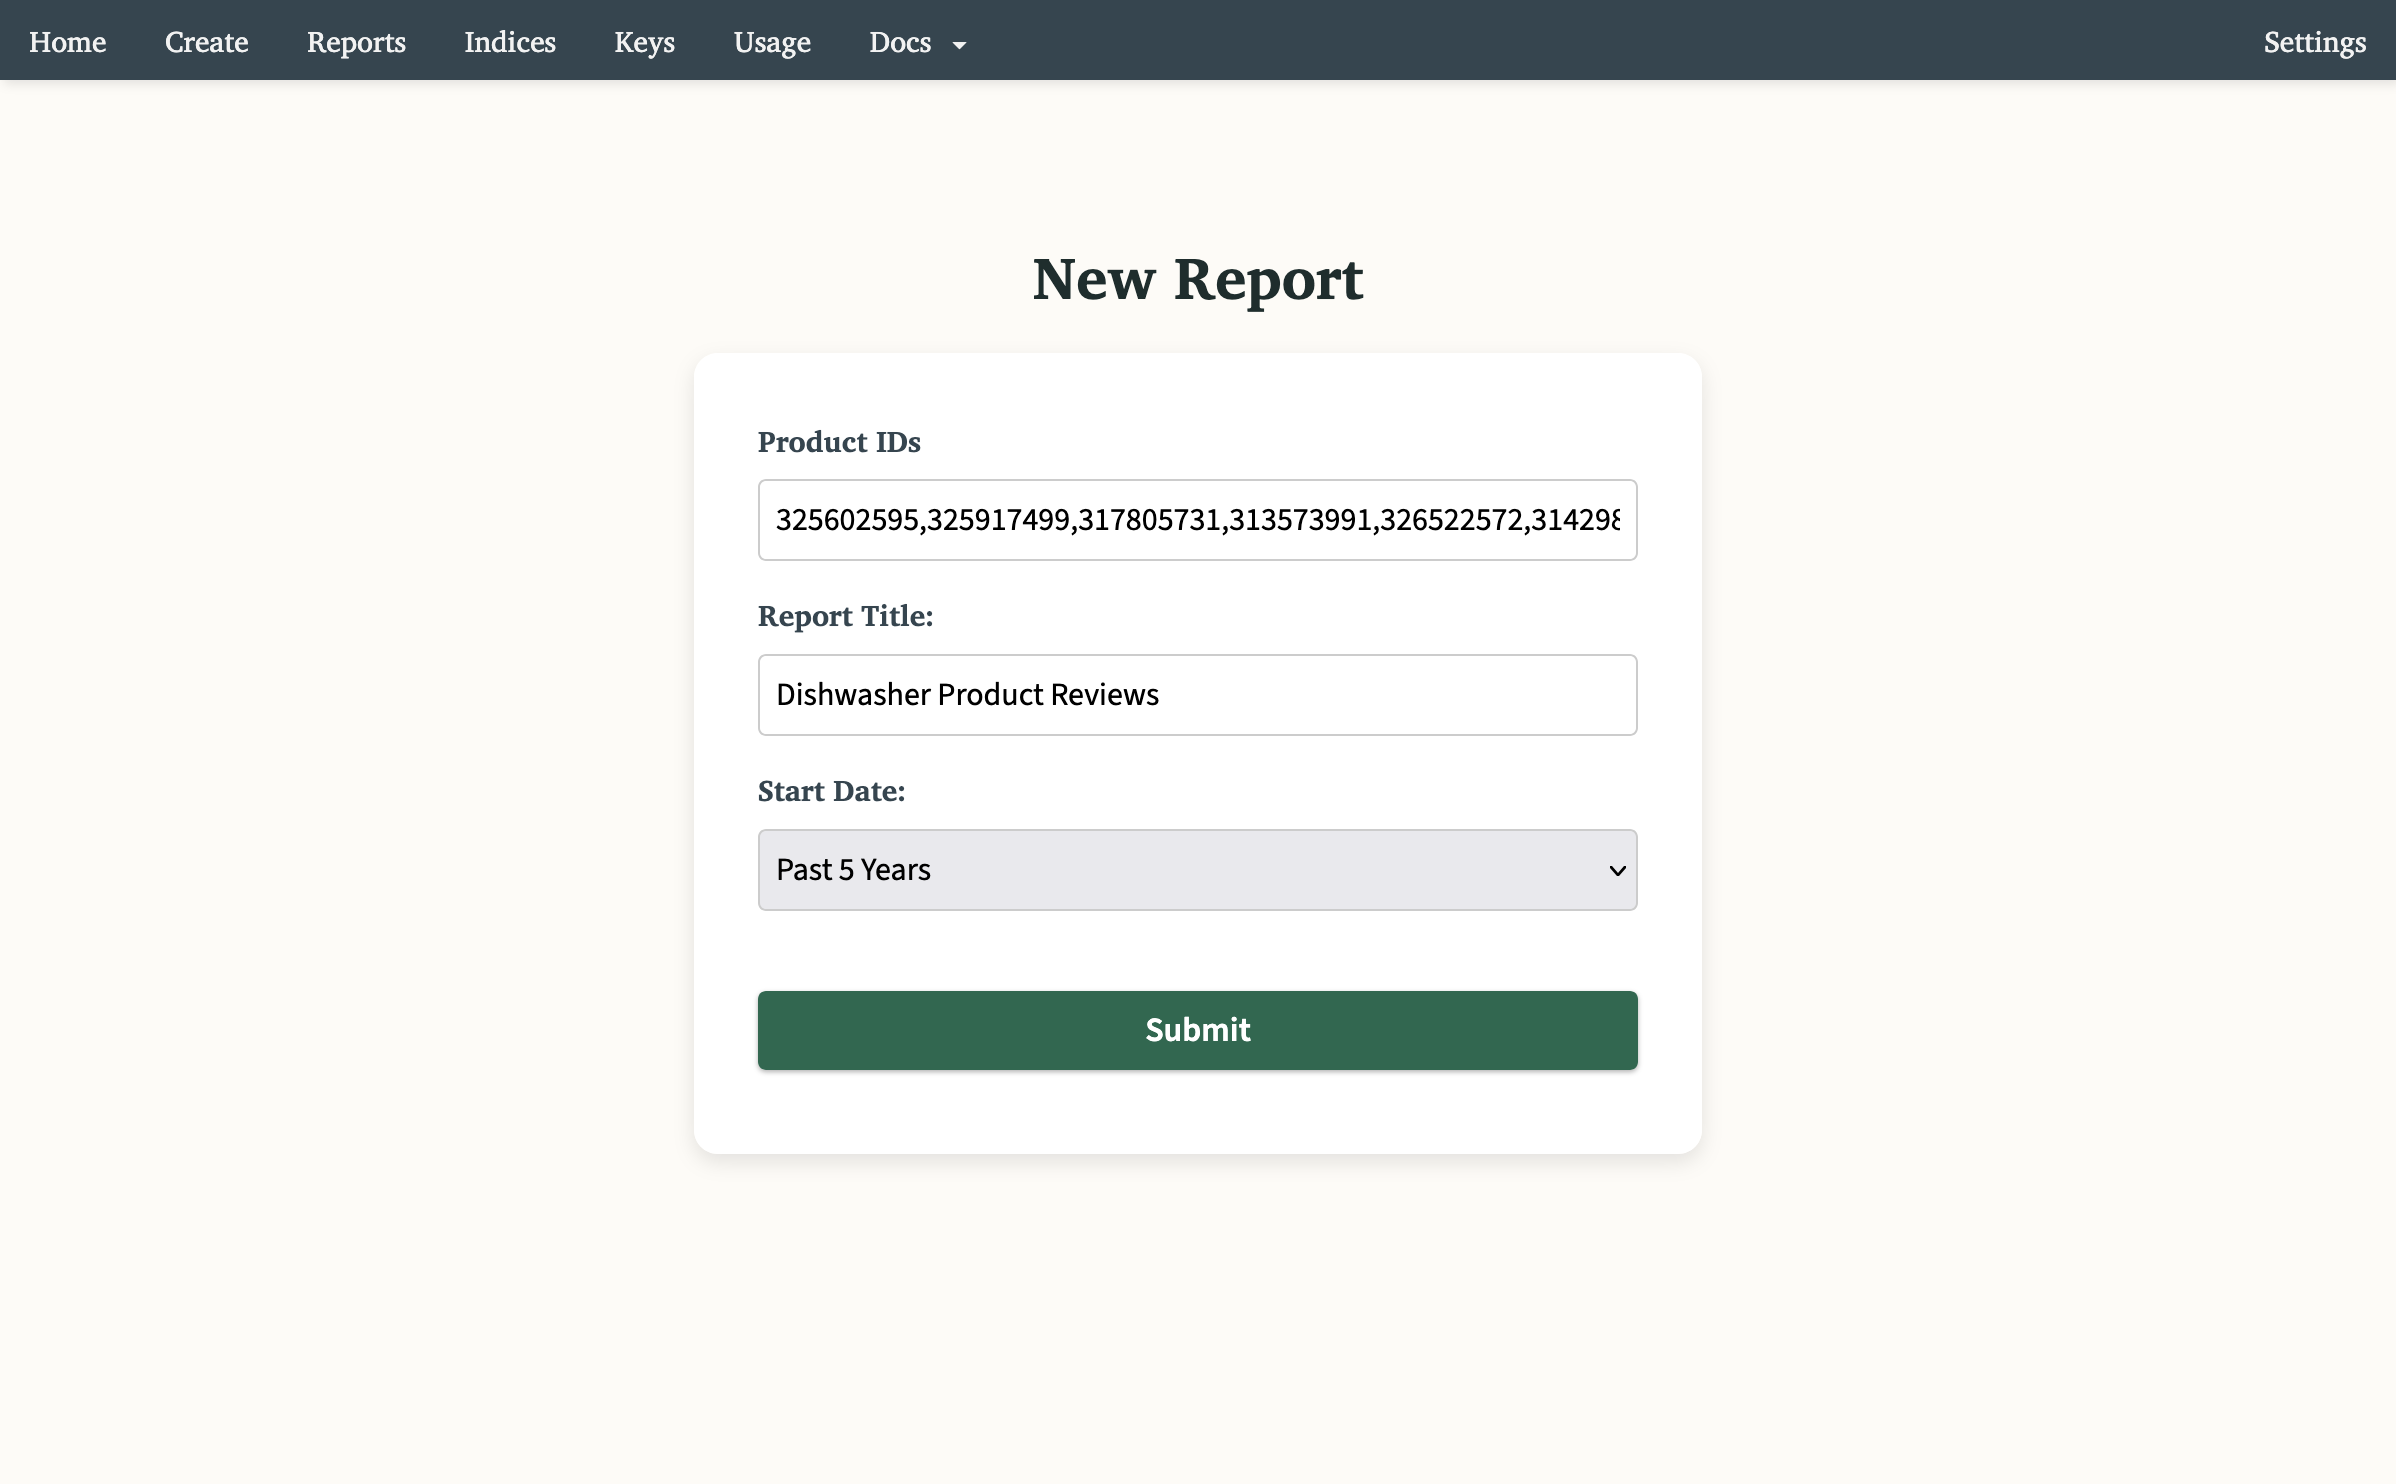
Task: Go to the Indices section
Action: 509,42
